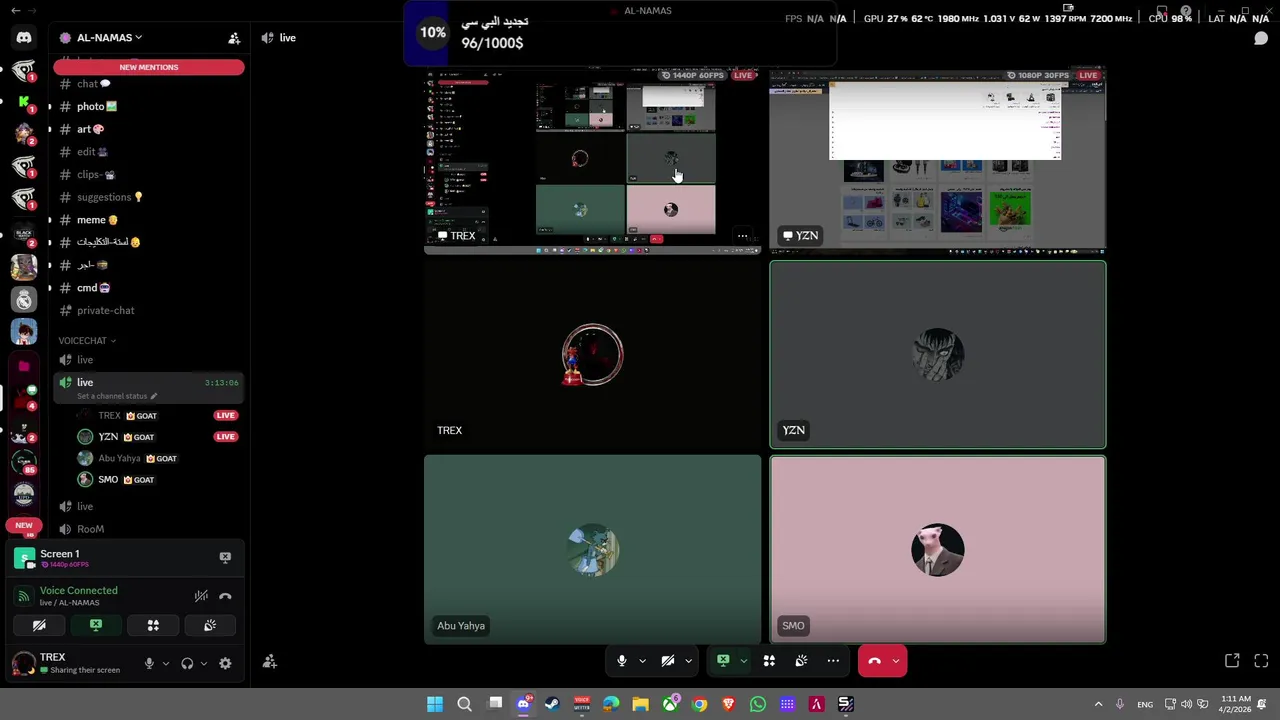Open Google Chrome from the taskbar
This screenshot has width=1280, height=720.
699,704
